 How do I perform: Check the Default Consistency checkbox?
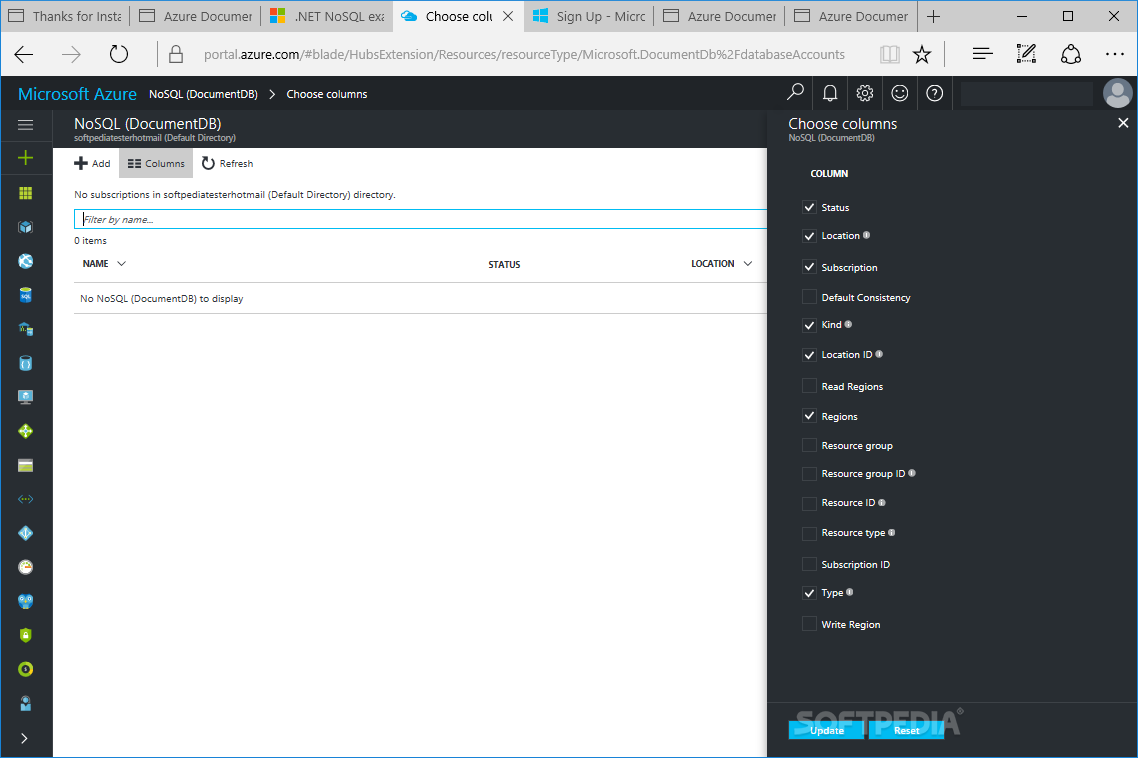coord(809,297)
